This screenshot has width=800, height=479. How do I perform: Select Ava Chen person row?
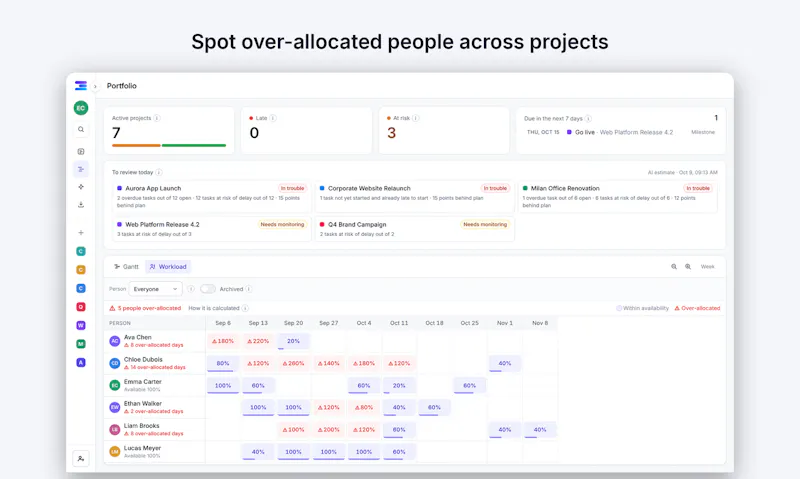(x=155, y=341)
